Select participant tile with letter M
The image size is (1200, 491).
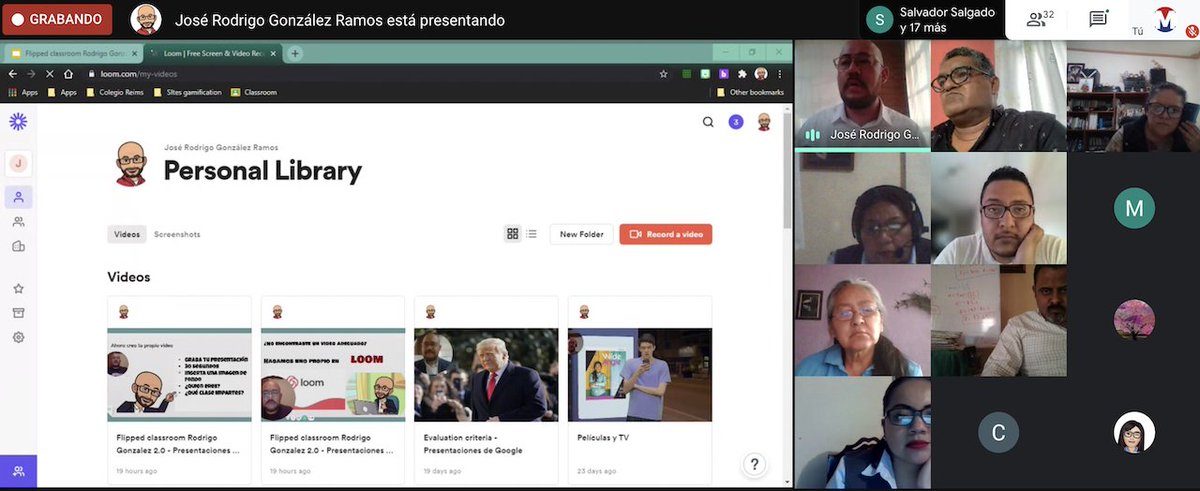tap(1134, 208)
